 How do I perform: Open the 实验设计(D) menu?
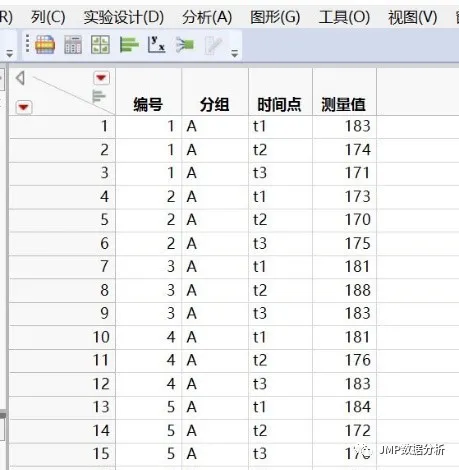tap(124, 17)
